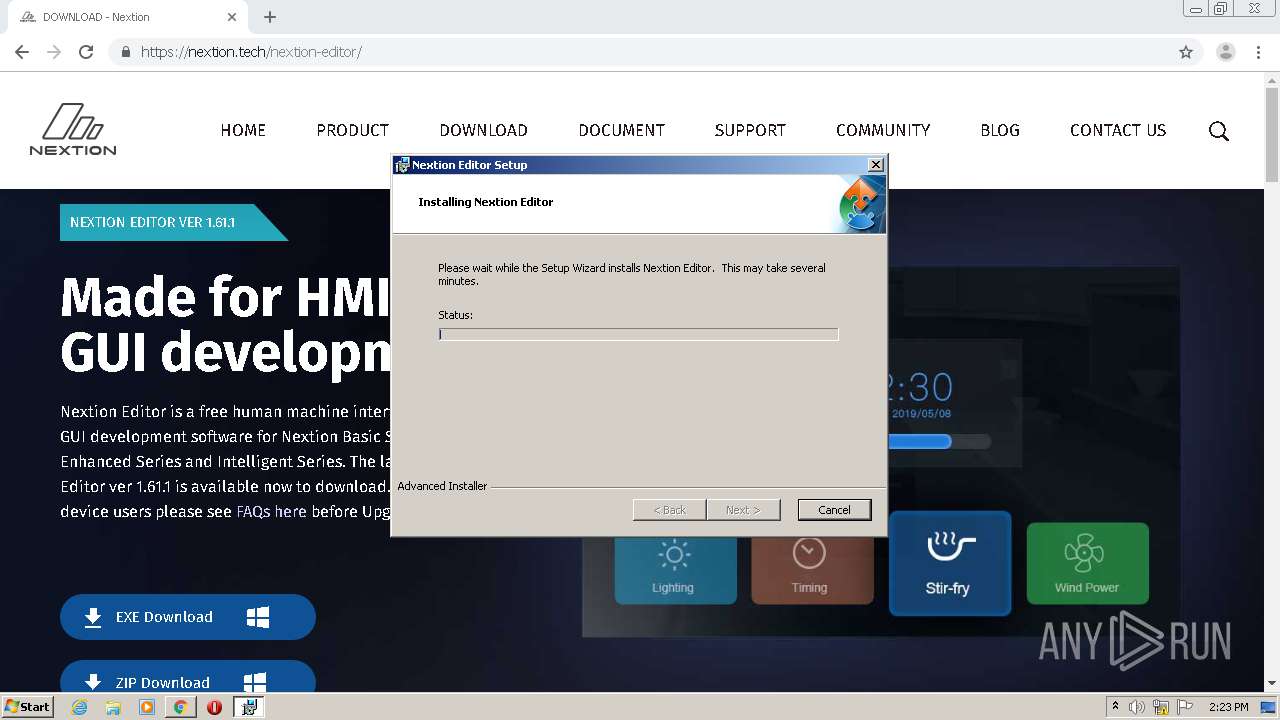
Task: Click the ZIP Download button
Action: [188, 678]
